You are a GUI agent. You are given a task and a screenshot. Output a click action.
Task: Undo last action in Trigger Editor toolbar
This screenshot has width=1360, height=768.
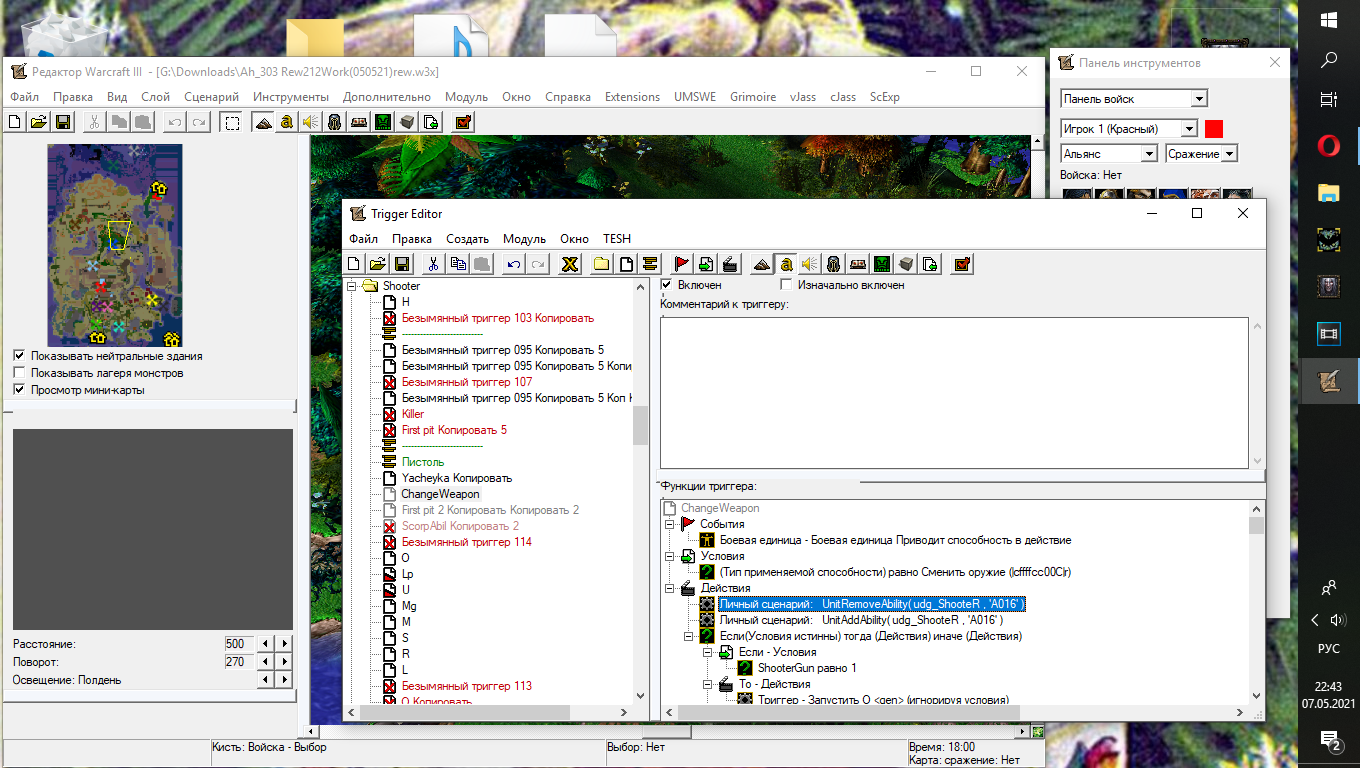coord(514,264)
